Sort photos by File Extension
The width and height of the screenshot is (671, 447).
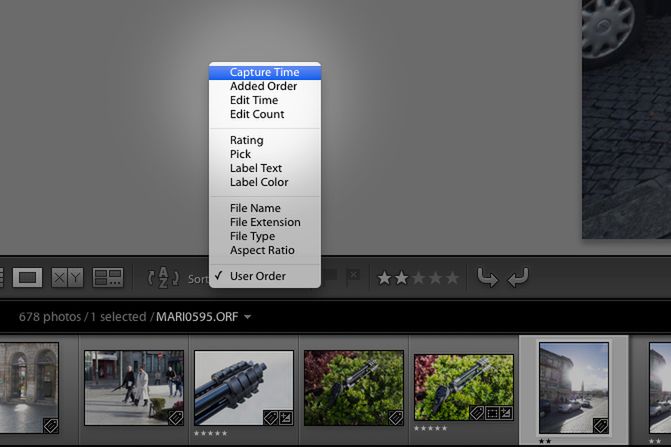[x=265, y=222]
